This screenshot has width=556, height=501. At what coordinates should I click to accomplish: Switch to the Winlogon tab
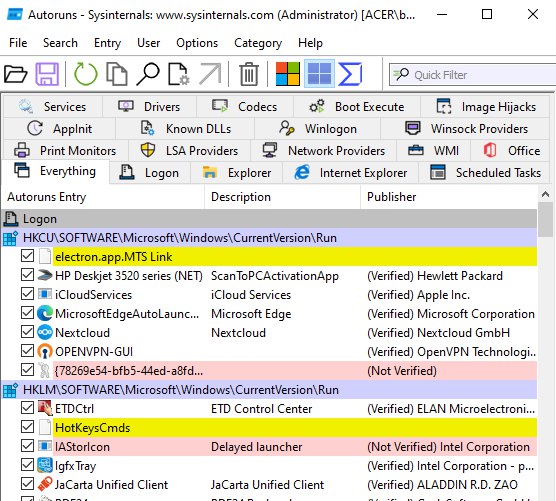click(318, 129)
